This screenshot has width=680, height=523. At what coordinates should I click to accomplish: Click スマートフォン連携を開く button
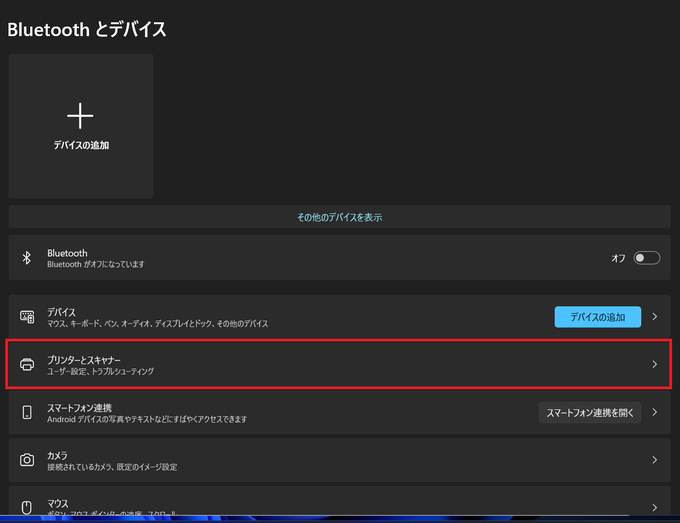590,412
